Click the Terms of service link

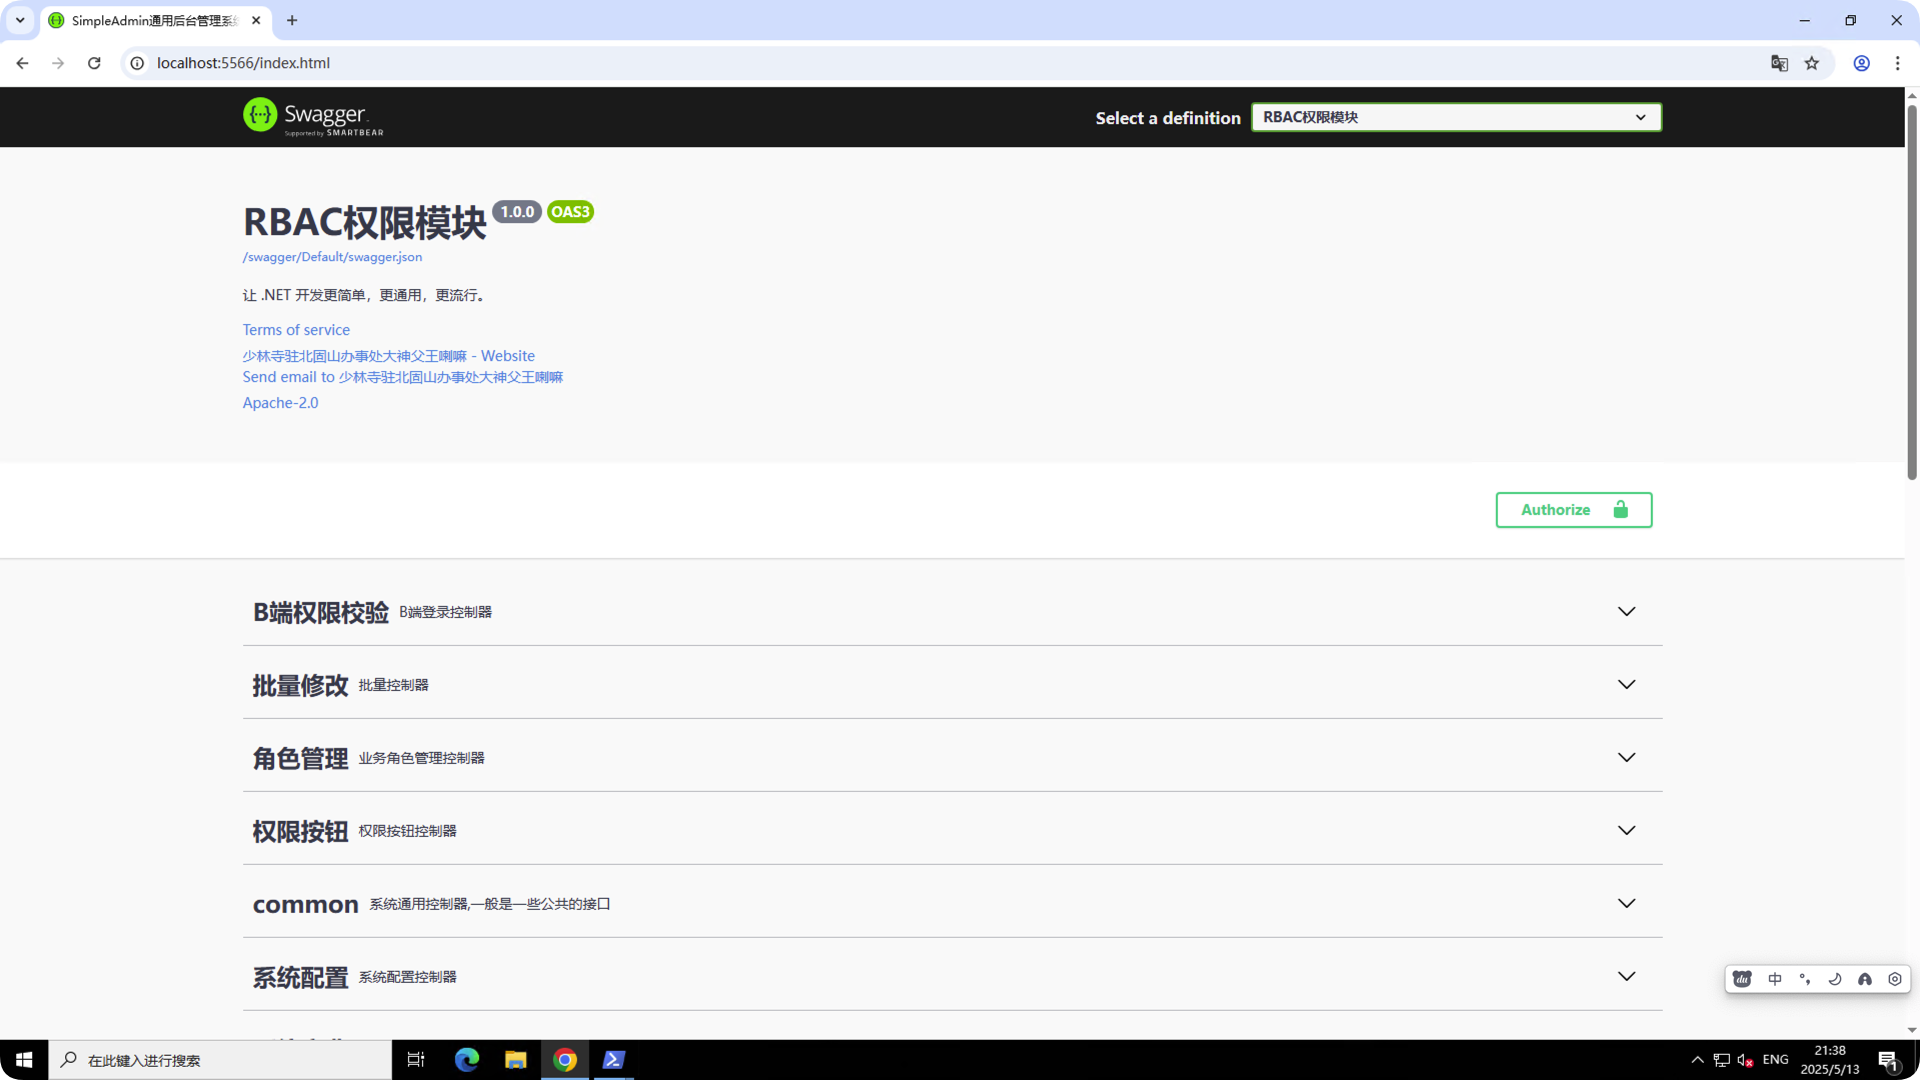point(296,330)
